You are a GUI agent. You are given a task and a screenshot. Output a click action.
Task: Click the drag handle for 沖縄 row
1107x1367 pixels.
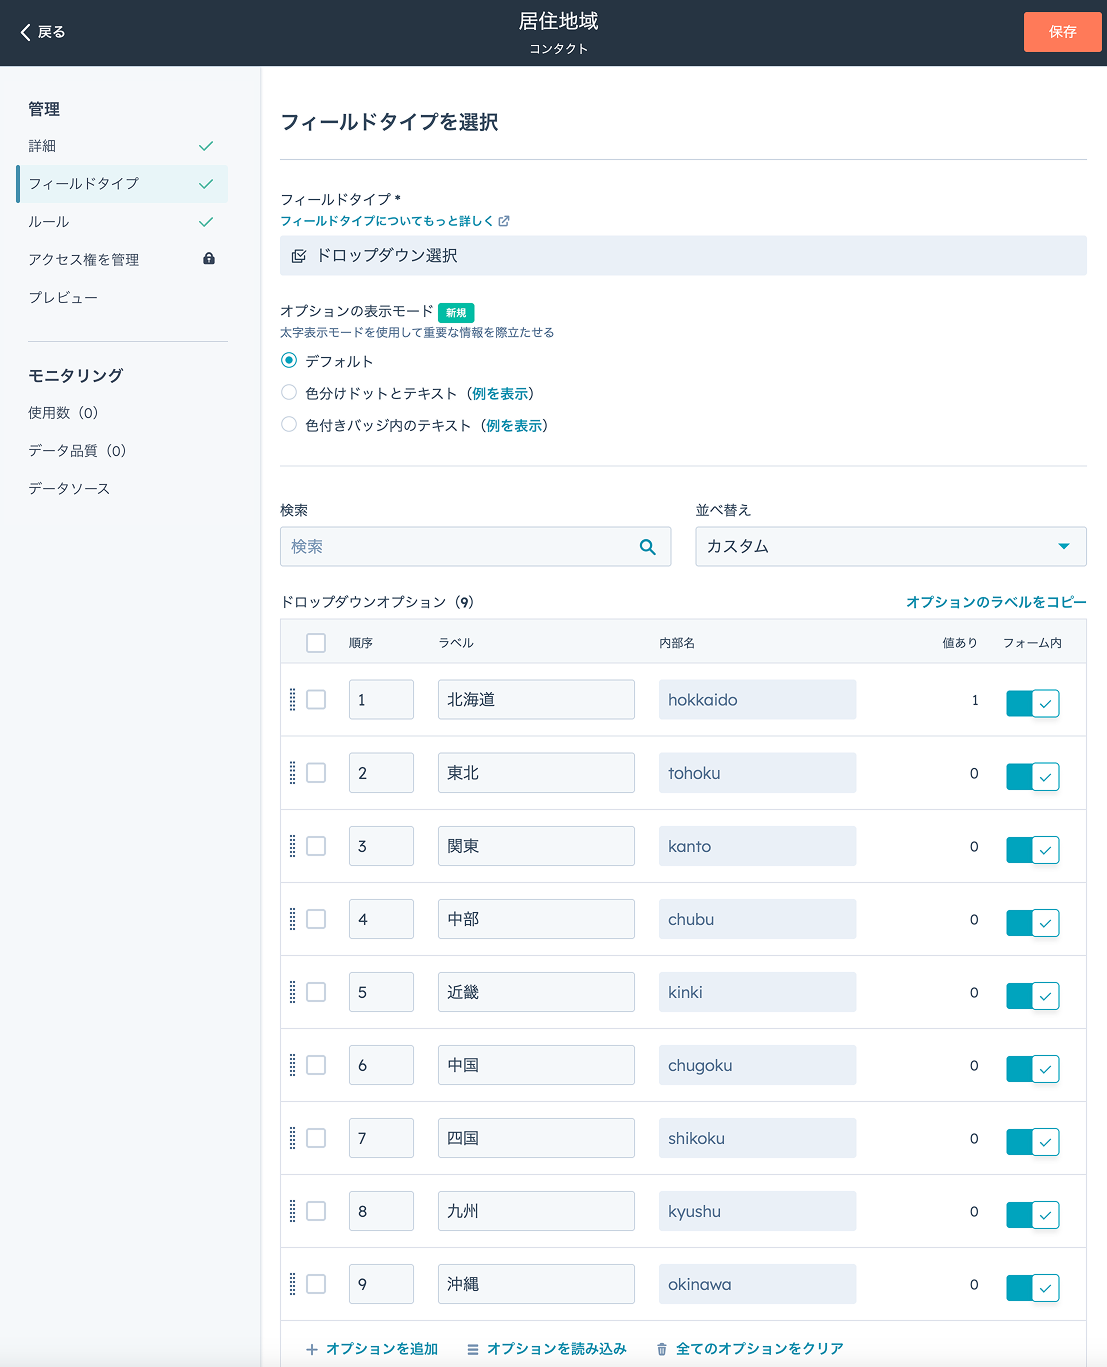click(x=292, y=1284)
